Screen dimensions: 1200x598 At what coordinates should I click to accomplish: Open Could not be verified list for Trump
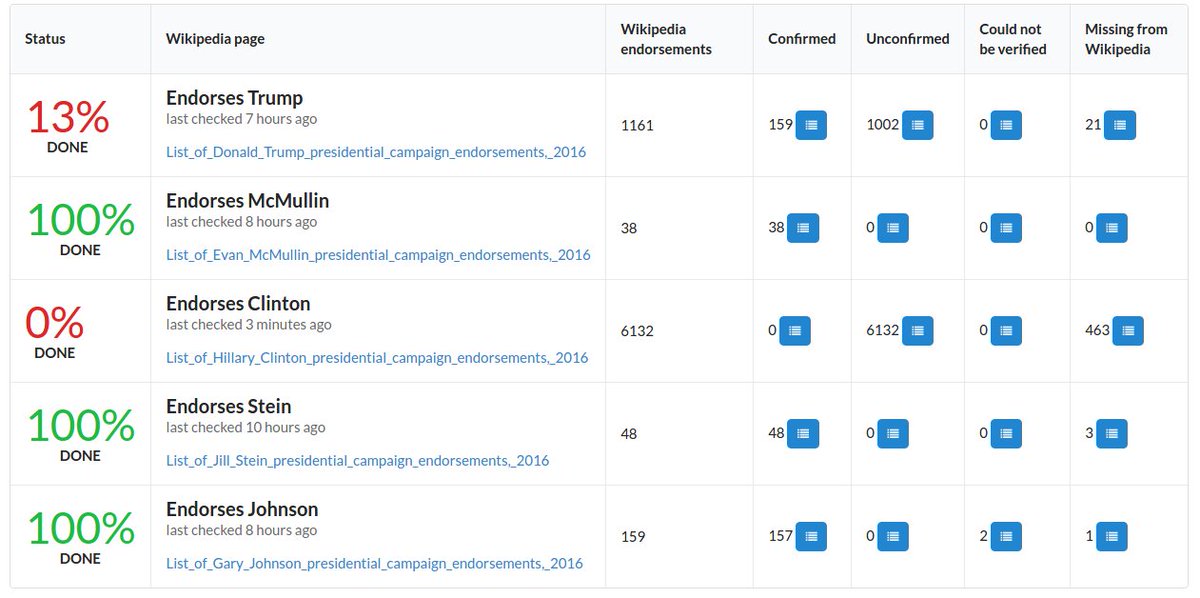pyautogui.click(x=1006, y=125)
